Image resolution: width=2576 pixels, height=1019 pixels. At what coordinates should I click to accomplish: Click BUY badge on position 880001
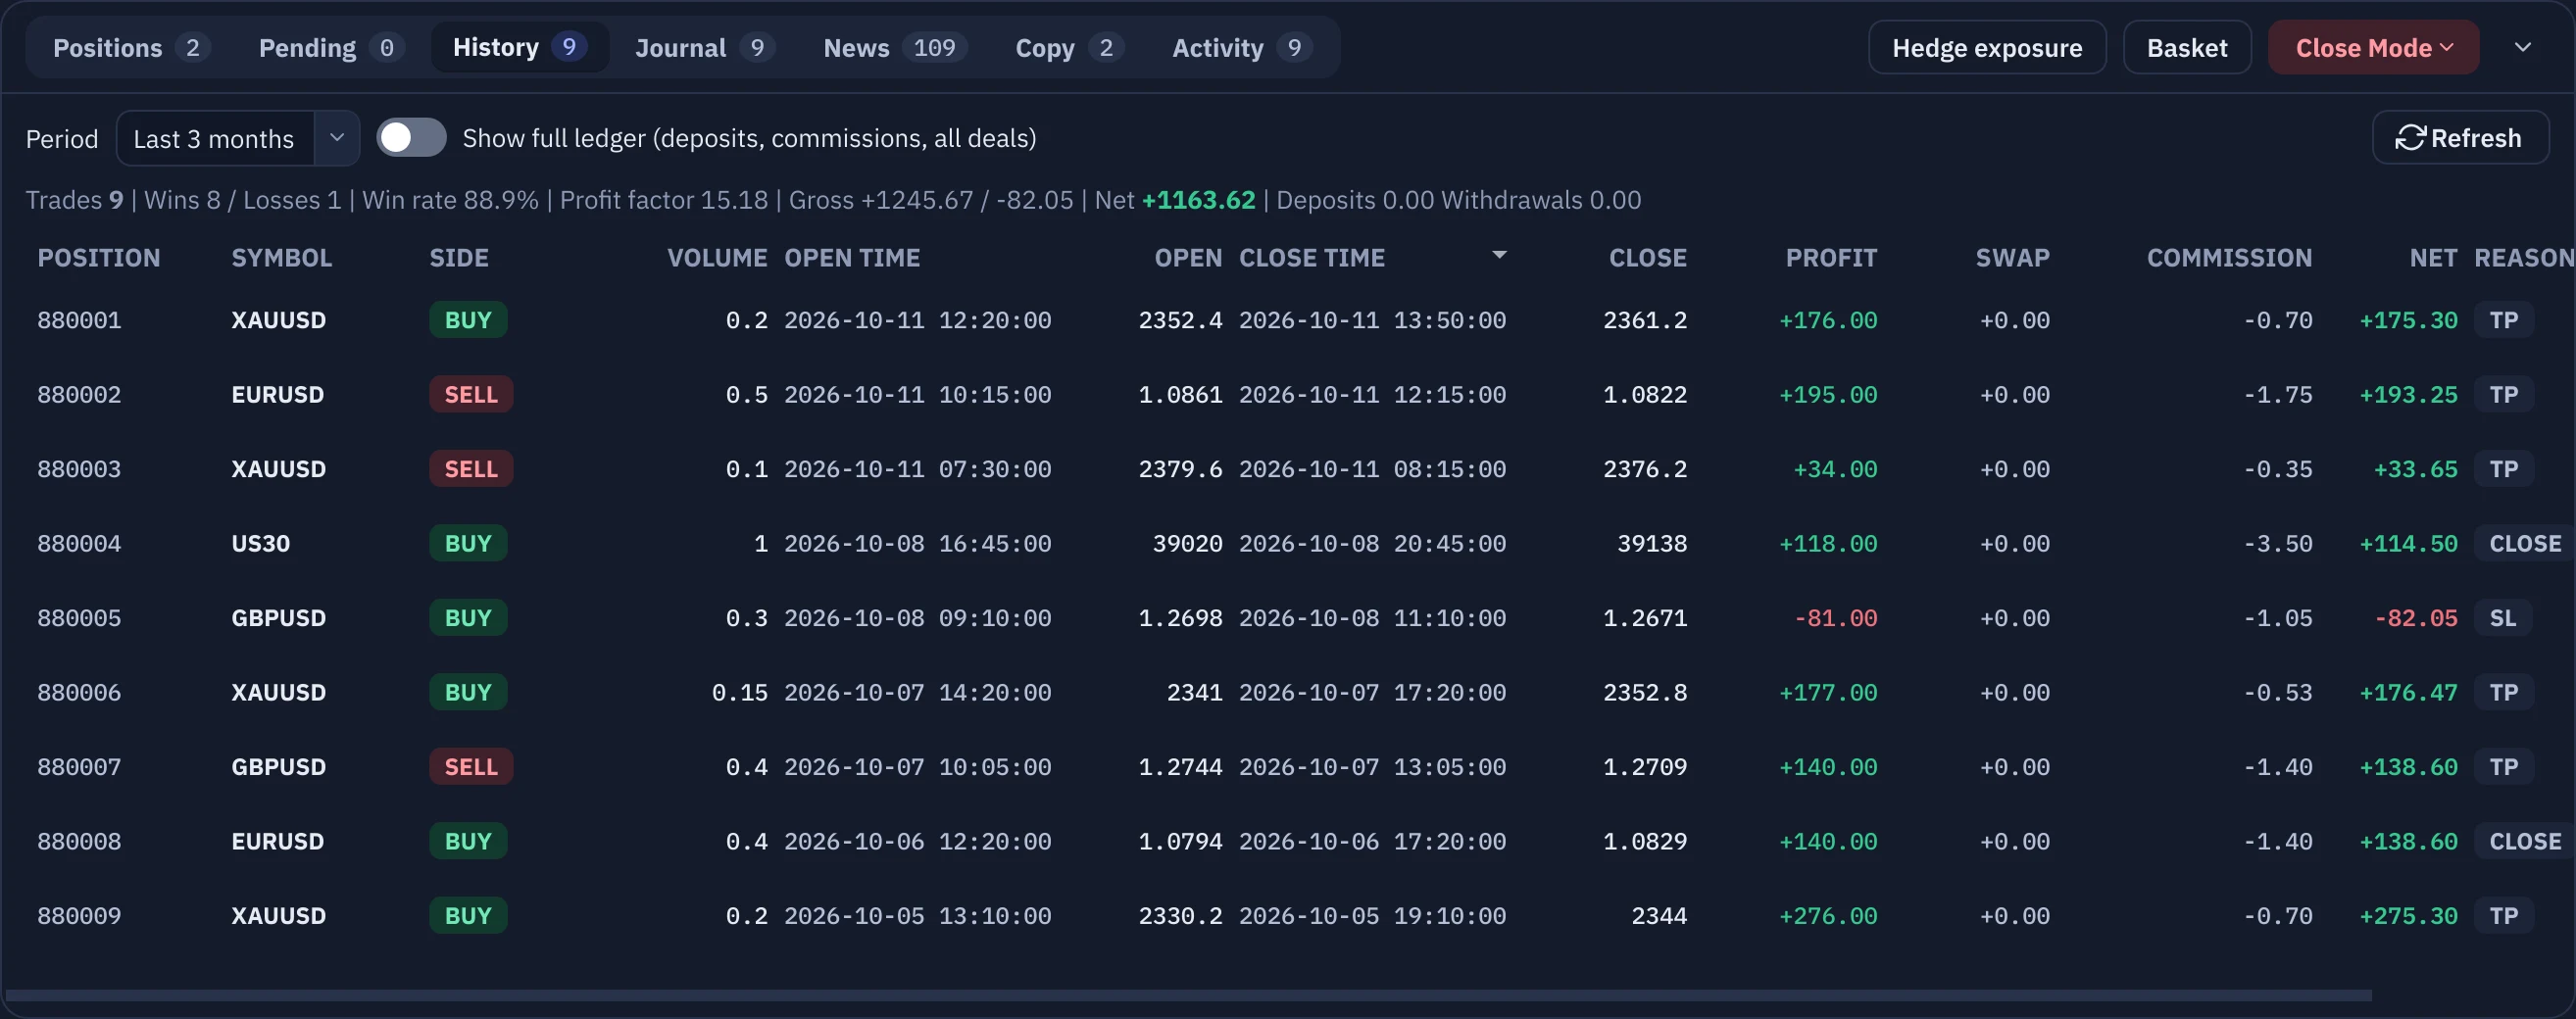click(468, 320)
